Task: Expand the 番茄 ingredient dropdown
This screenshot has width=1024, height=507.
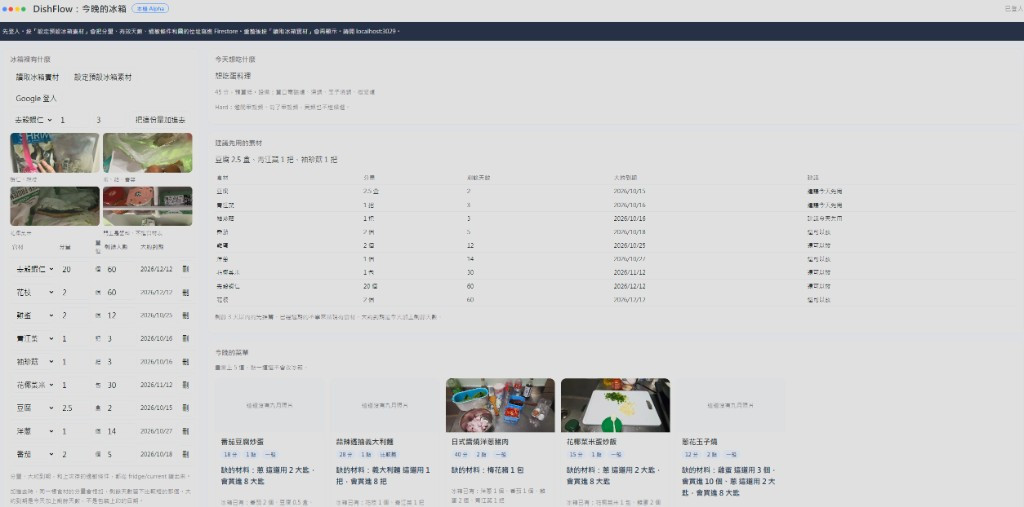Action: coord(33,454)
